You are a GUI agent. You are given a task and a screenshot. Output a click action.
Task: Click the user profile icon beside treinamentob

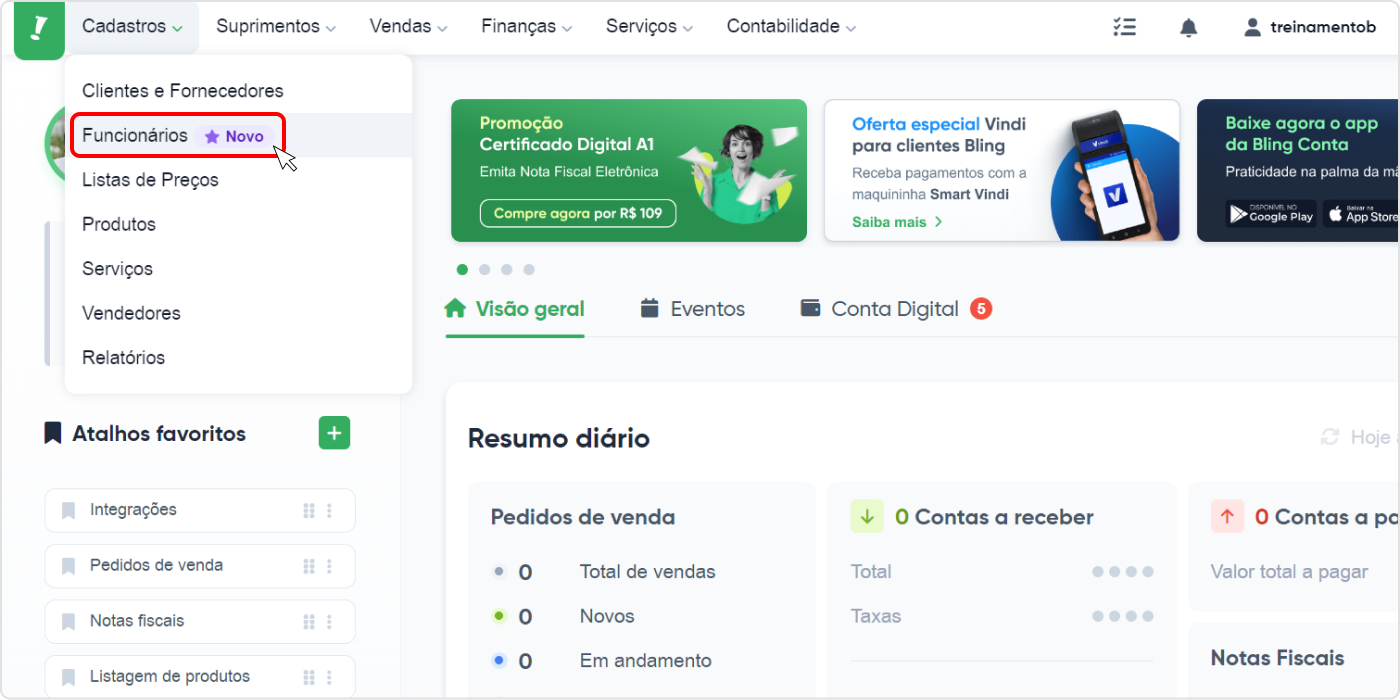(x=1252, y=27)
